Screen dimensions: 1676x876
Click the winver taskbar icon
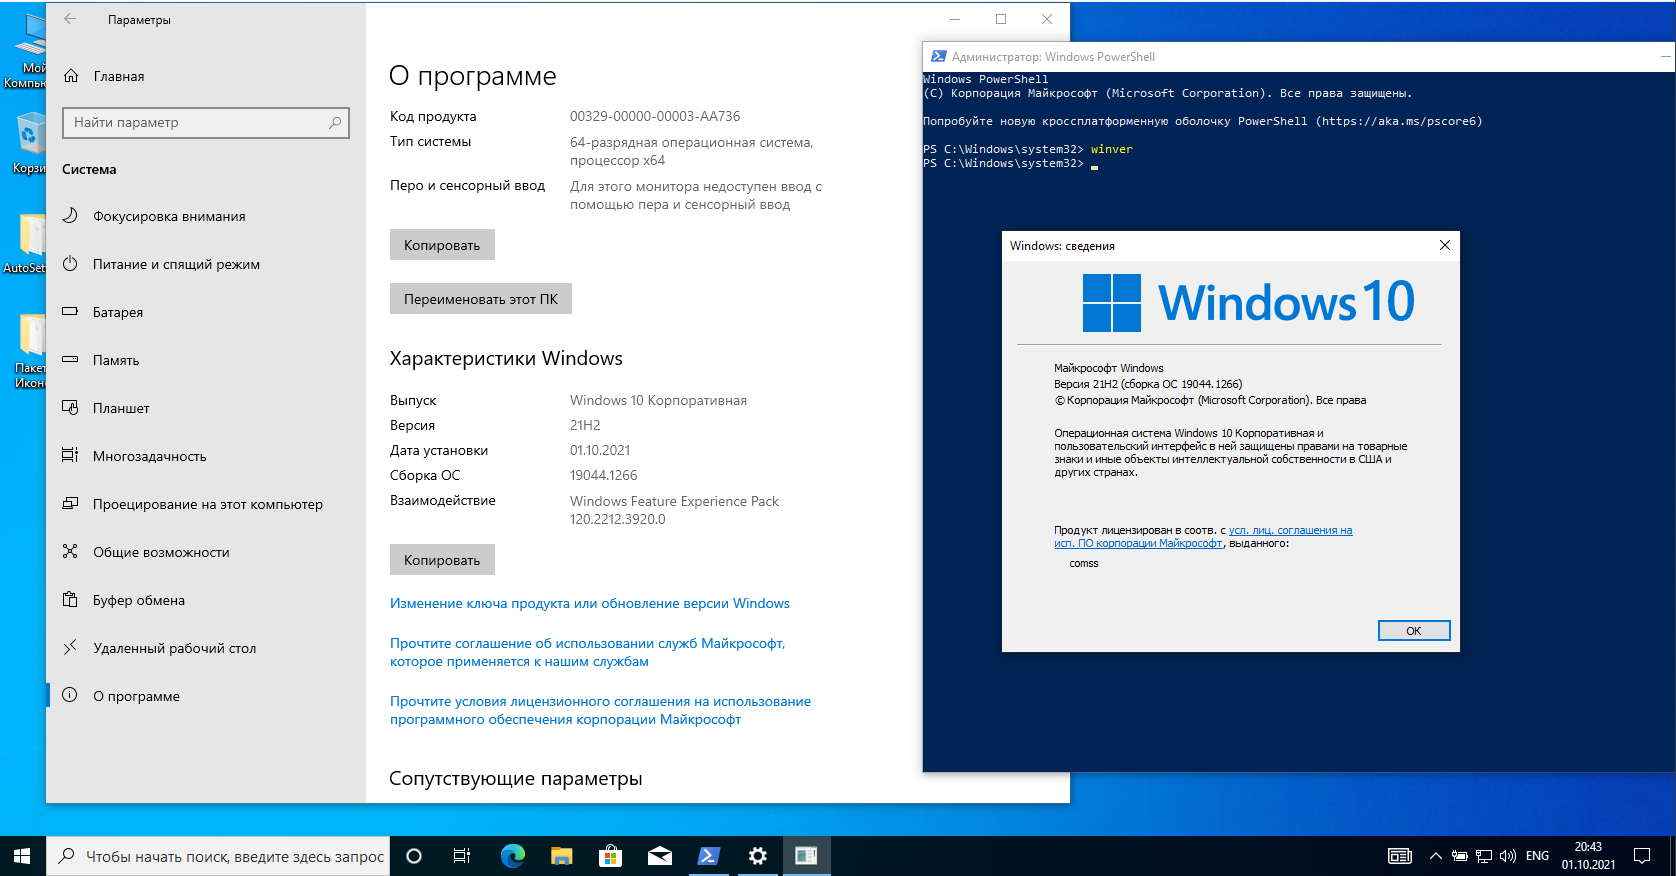807,856
